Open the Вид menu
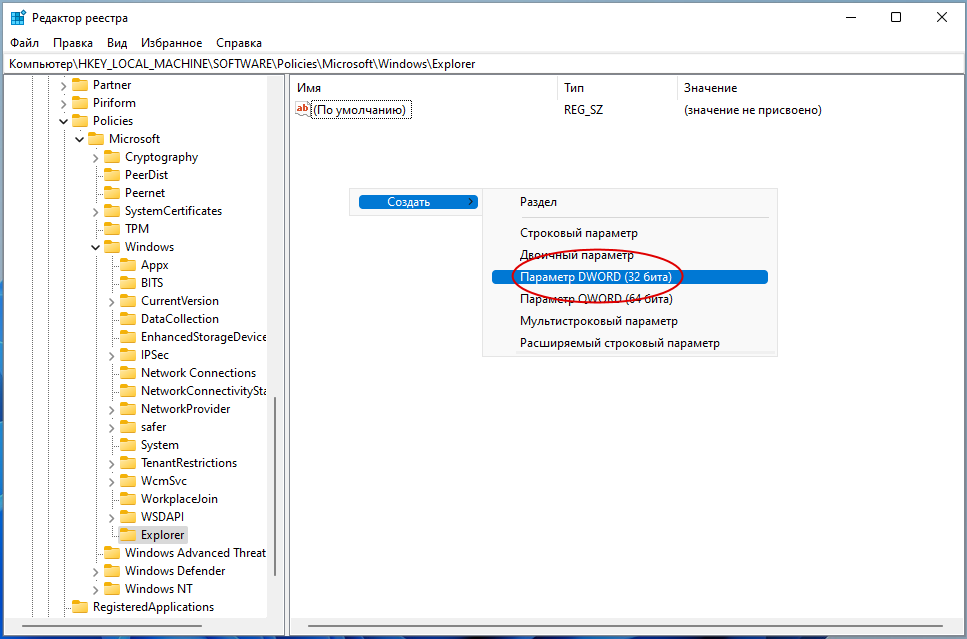 point(117,43)
